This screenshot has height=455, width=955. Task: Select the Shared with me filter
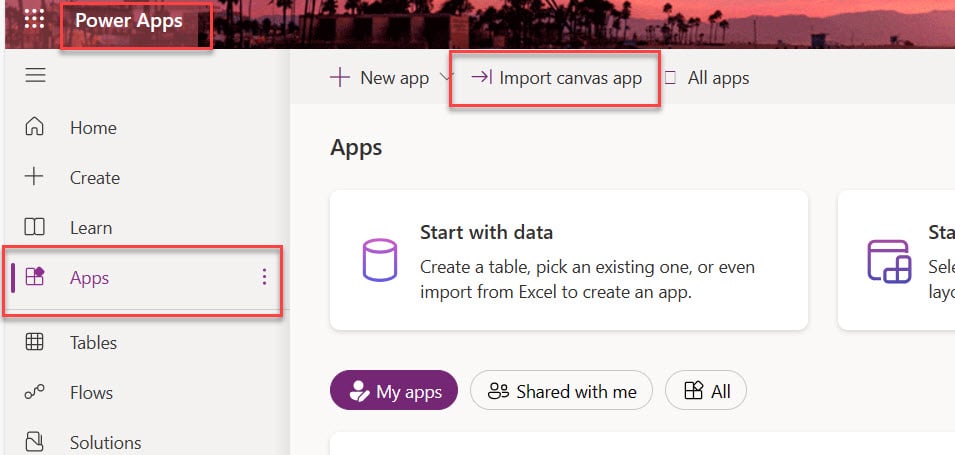[561, 390]
